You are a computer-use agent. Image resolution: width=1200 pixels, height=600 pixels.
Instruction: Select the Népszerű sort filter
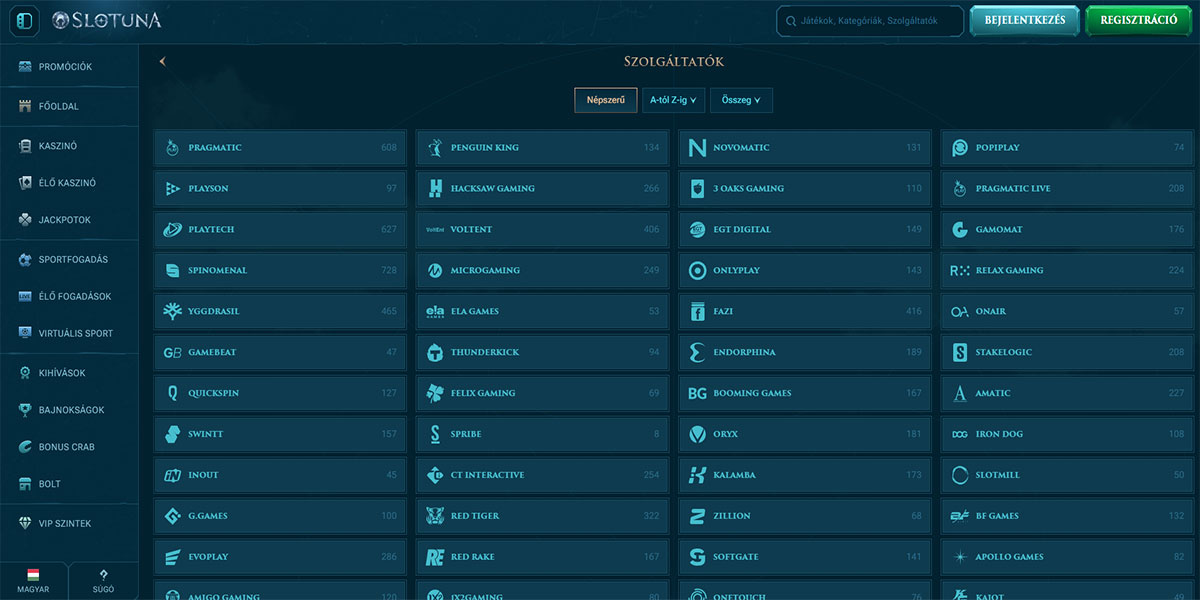[x=605, y=100]
